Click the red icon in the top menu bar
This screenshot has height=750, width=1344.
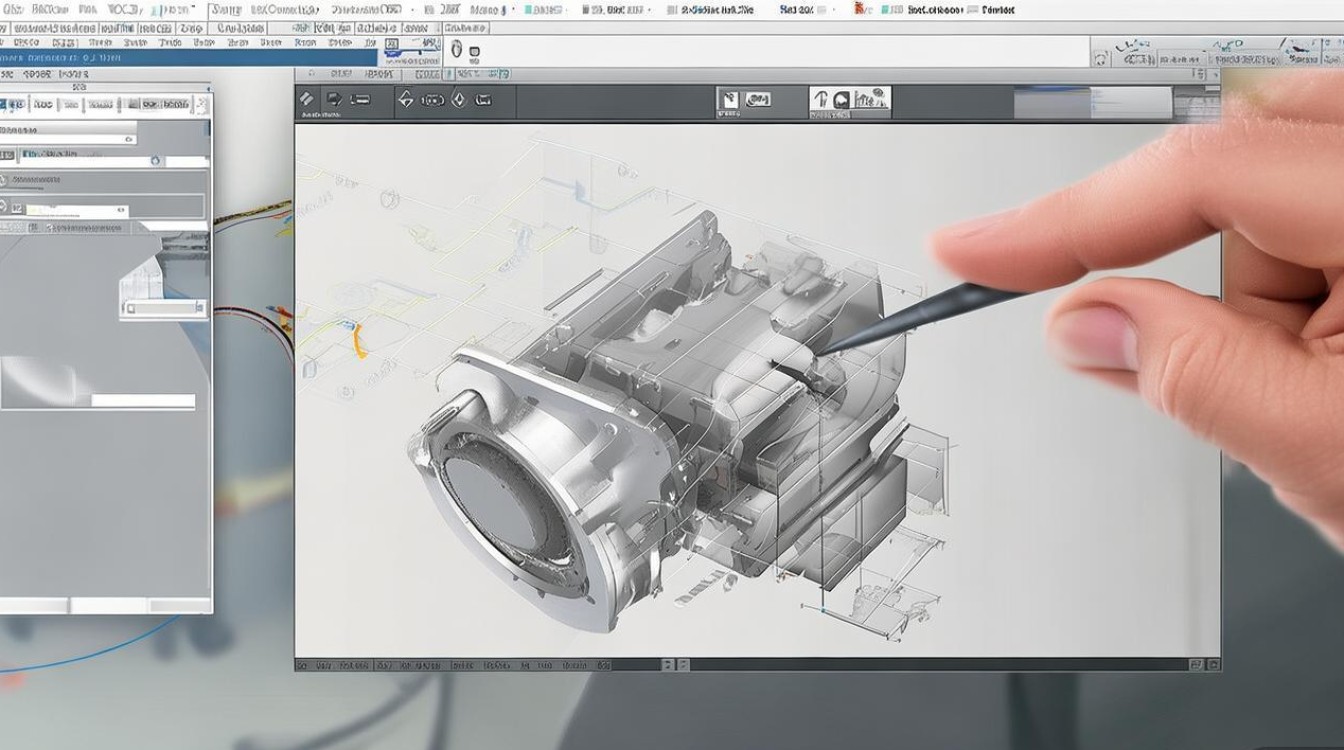859,9
